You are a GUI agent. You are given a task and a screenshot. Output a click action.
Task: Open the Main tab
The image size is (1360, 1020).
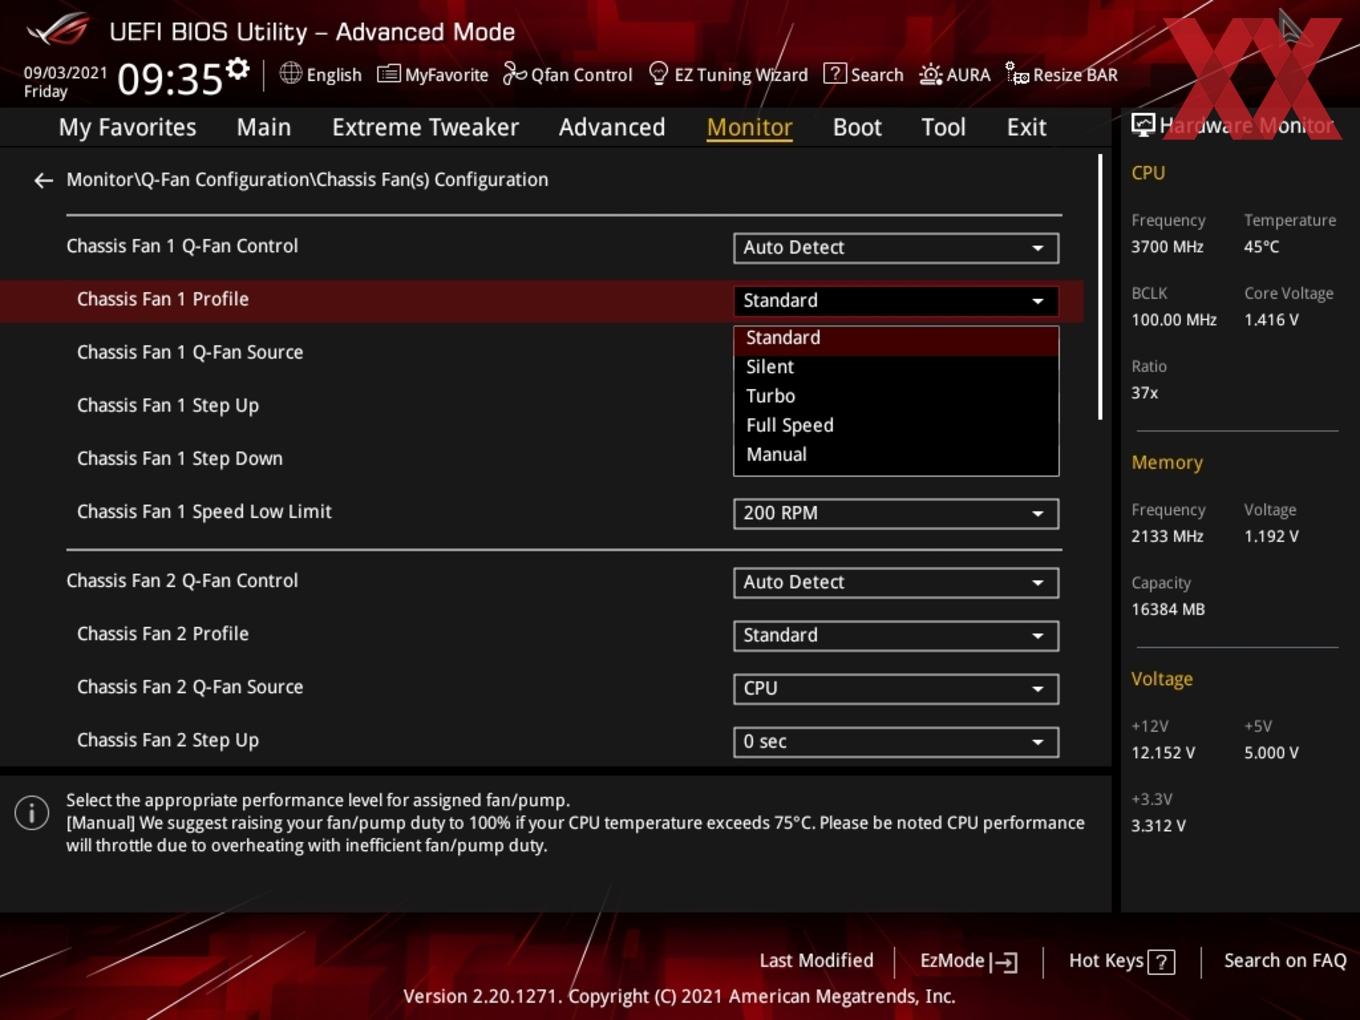[x=264, y=127]
